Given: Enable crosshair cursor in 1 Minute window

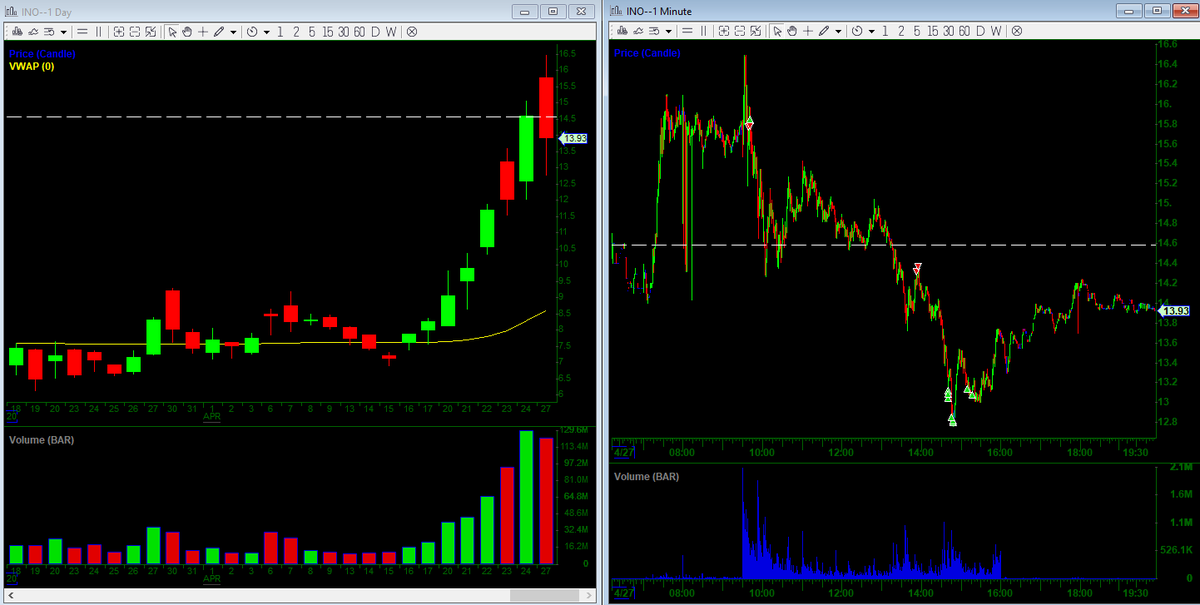Looking at the screenshot, I should [808, 31].
